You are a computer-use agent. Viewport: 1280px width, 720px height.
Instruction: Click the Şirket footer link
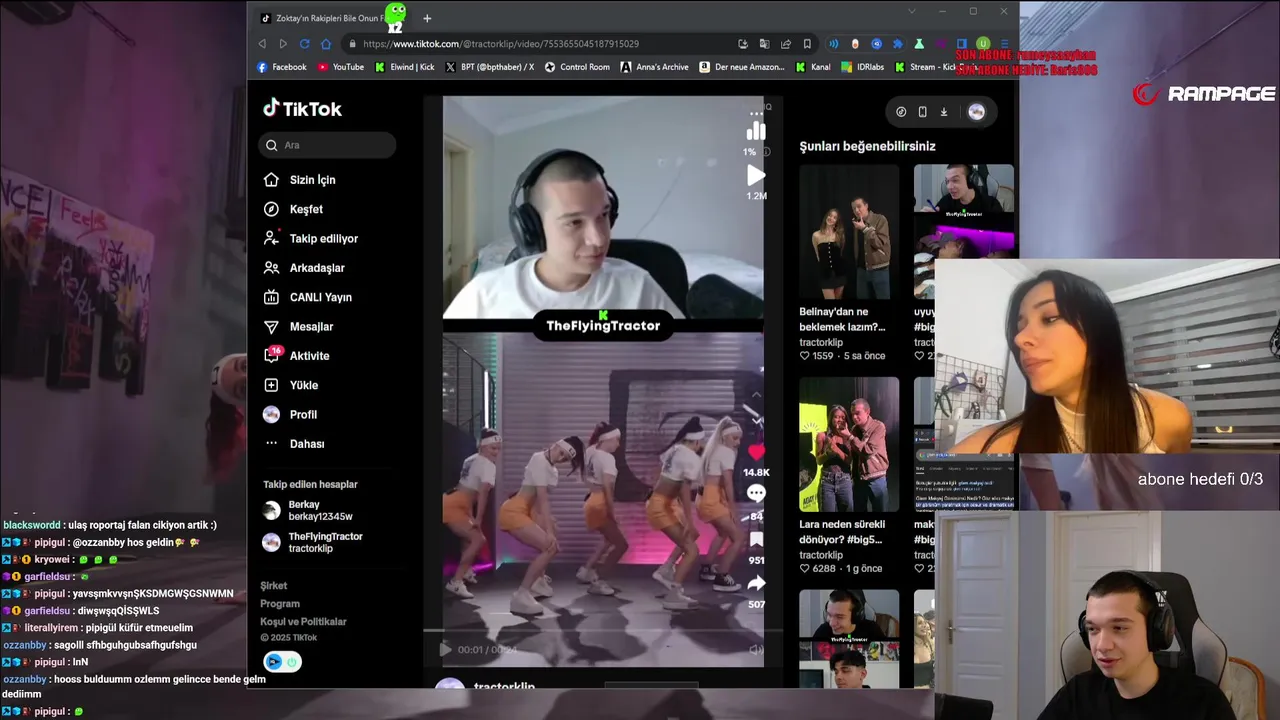[x=274, y=586]
